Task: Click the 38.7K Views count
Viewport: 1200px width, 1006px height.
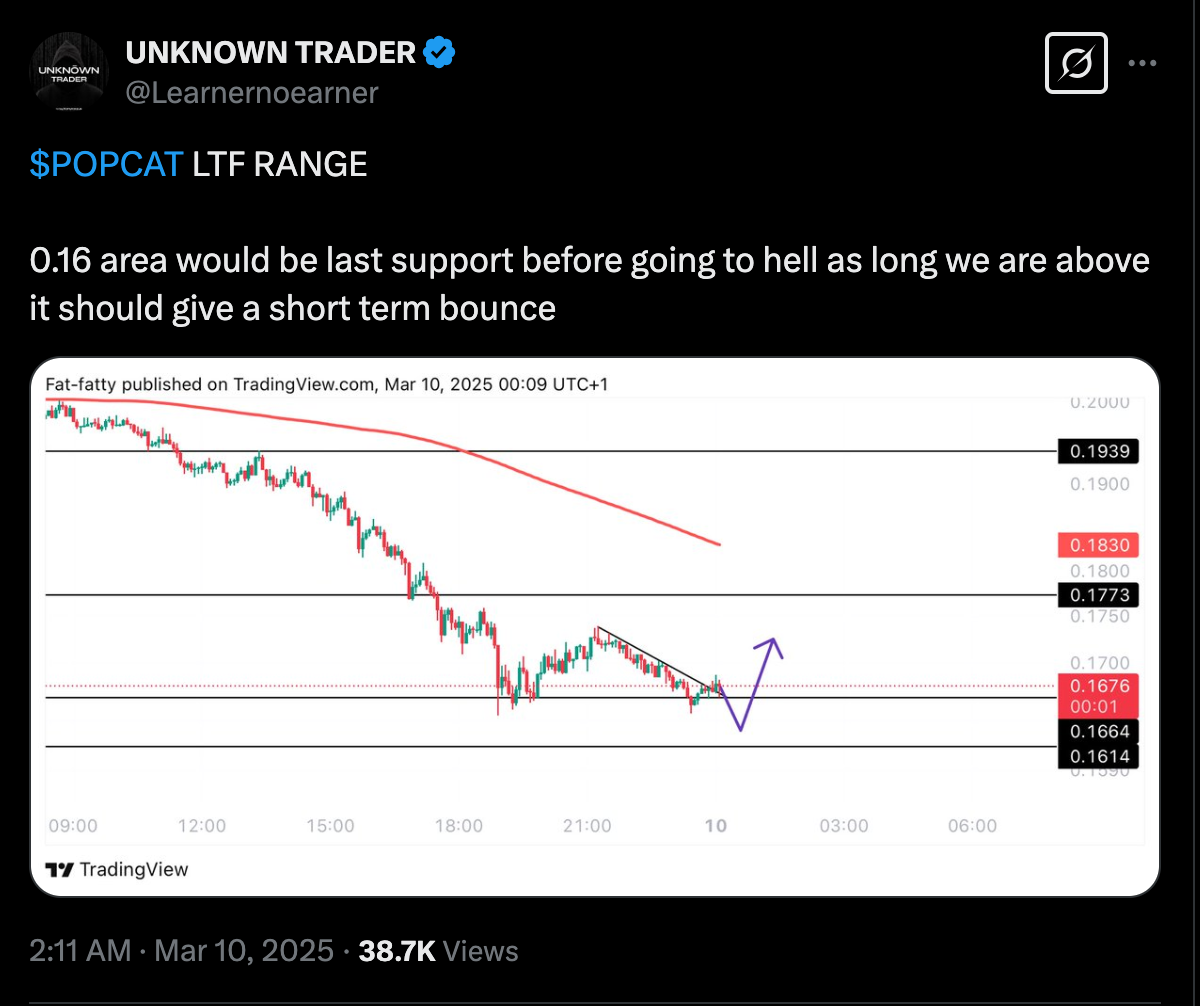Action: coord(438,950)
